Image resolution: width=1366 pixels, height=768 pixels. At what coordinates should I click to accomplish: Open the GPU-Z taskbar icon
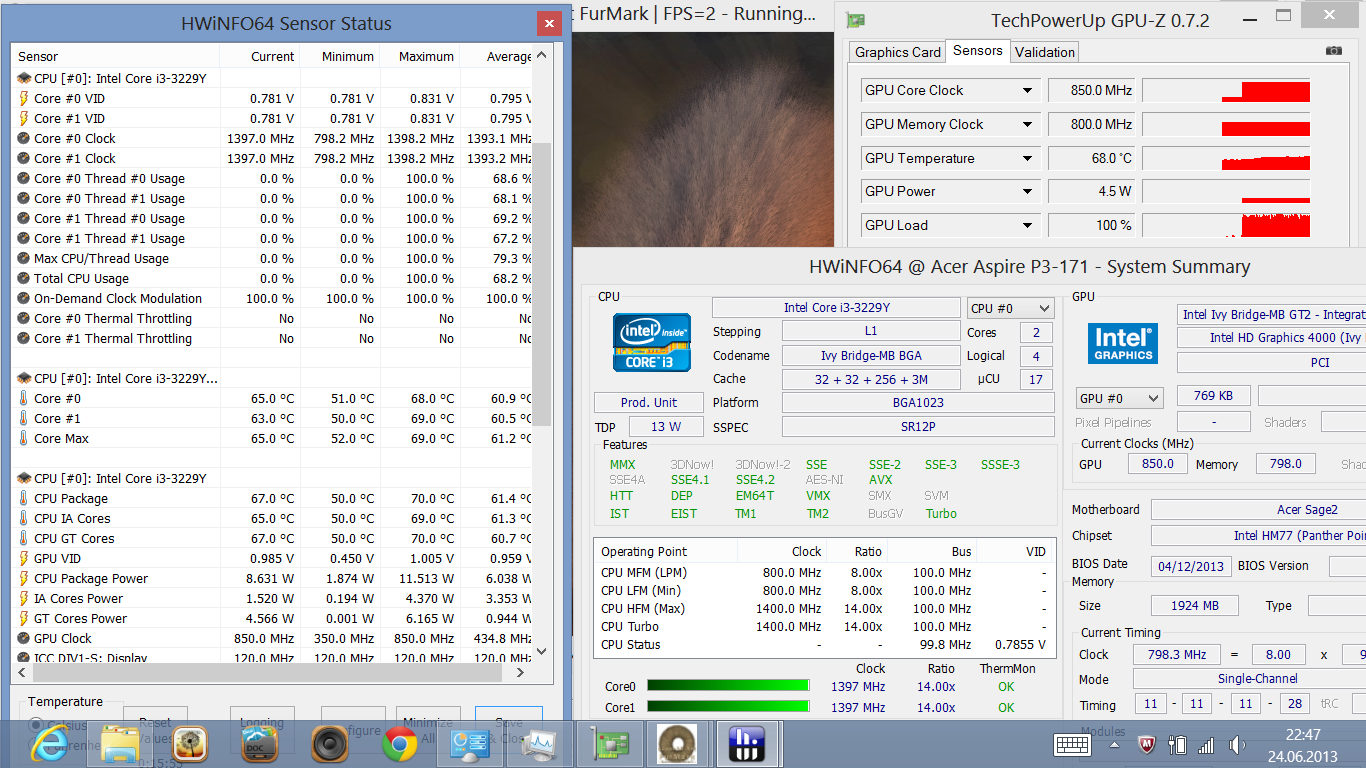tap(607, 743)
